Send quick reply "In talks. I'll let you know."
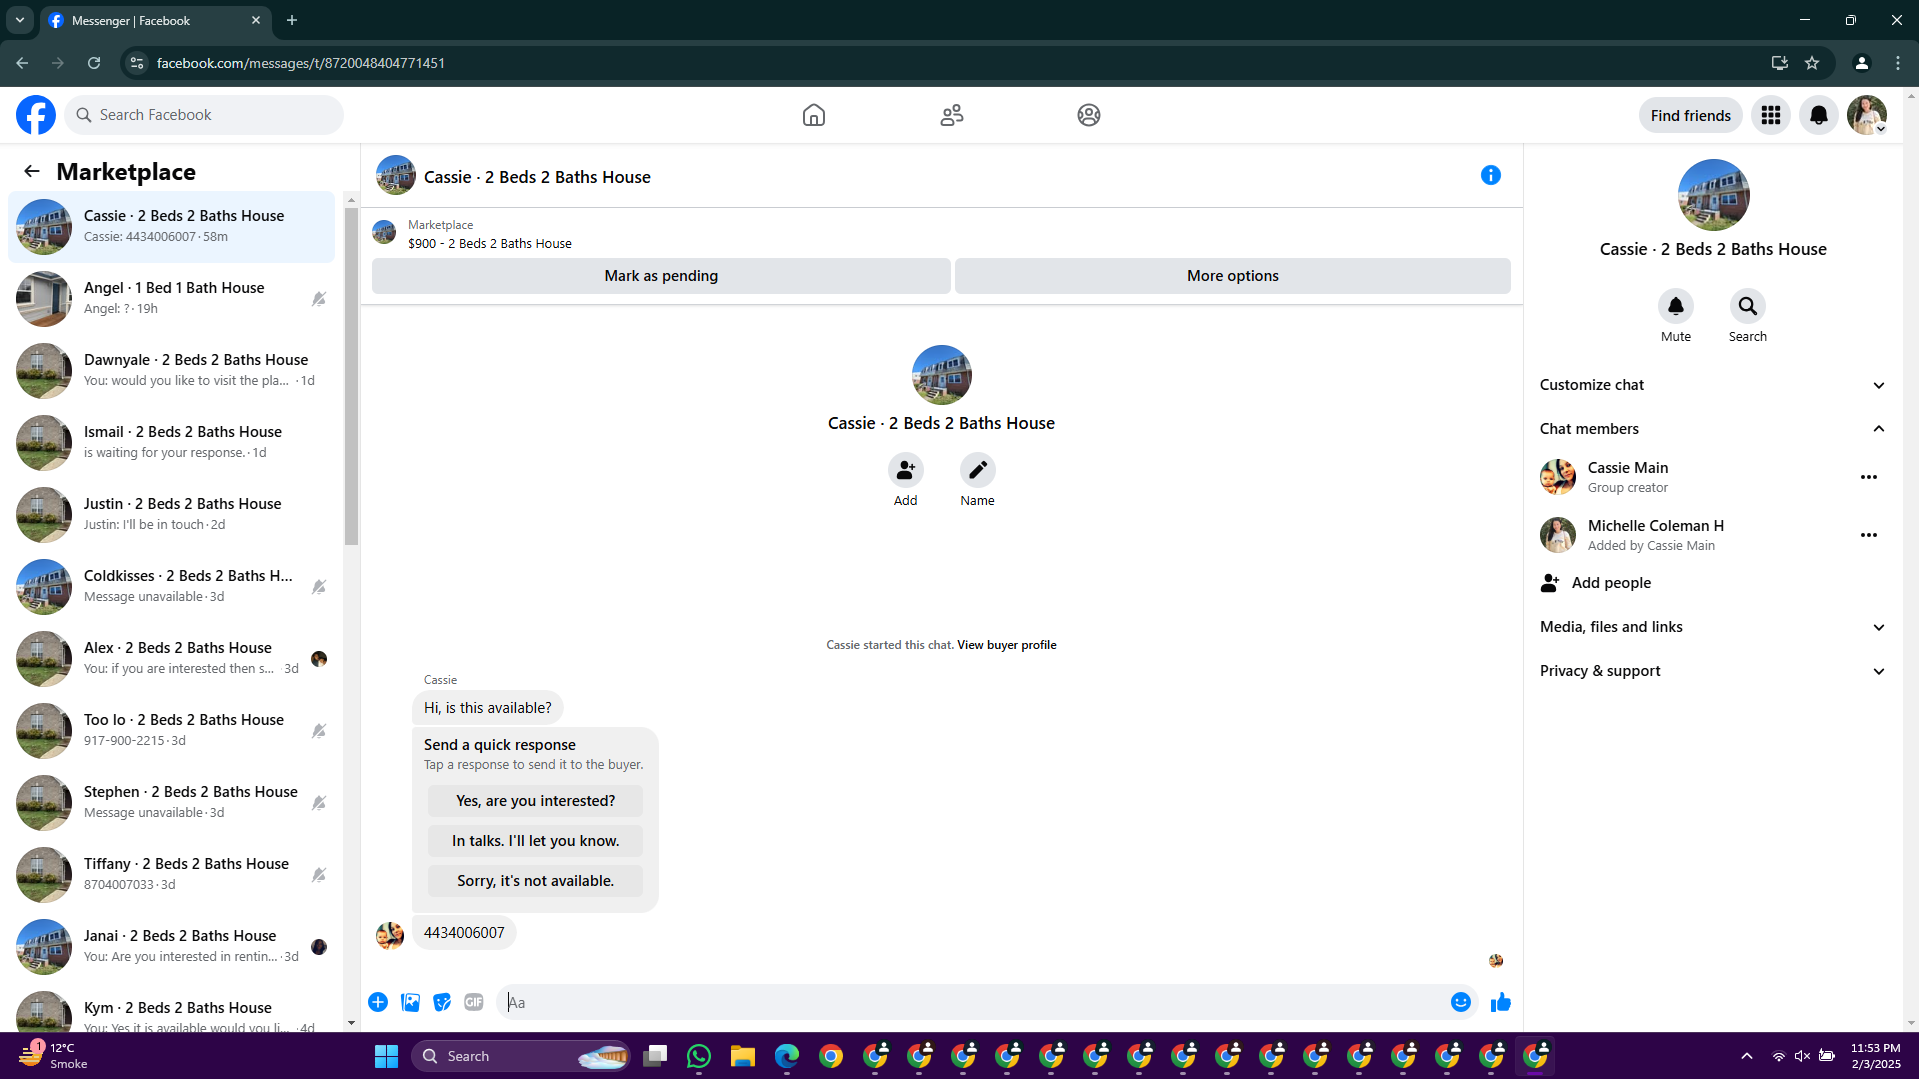 point(535,841)
